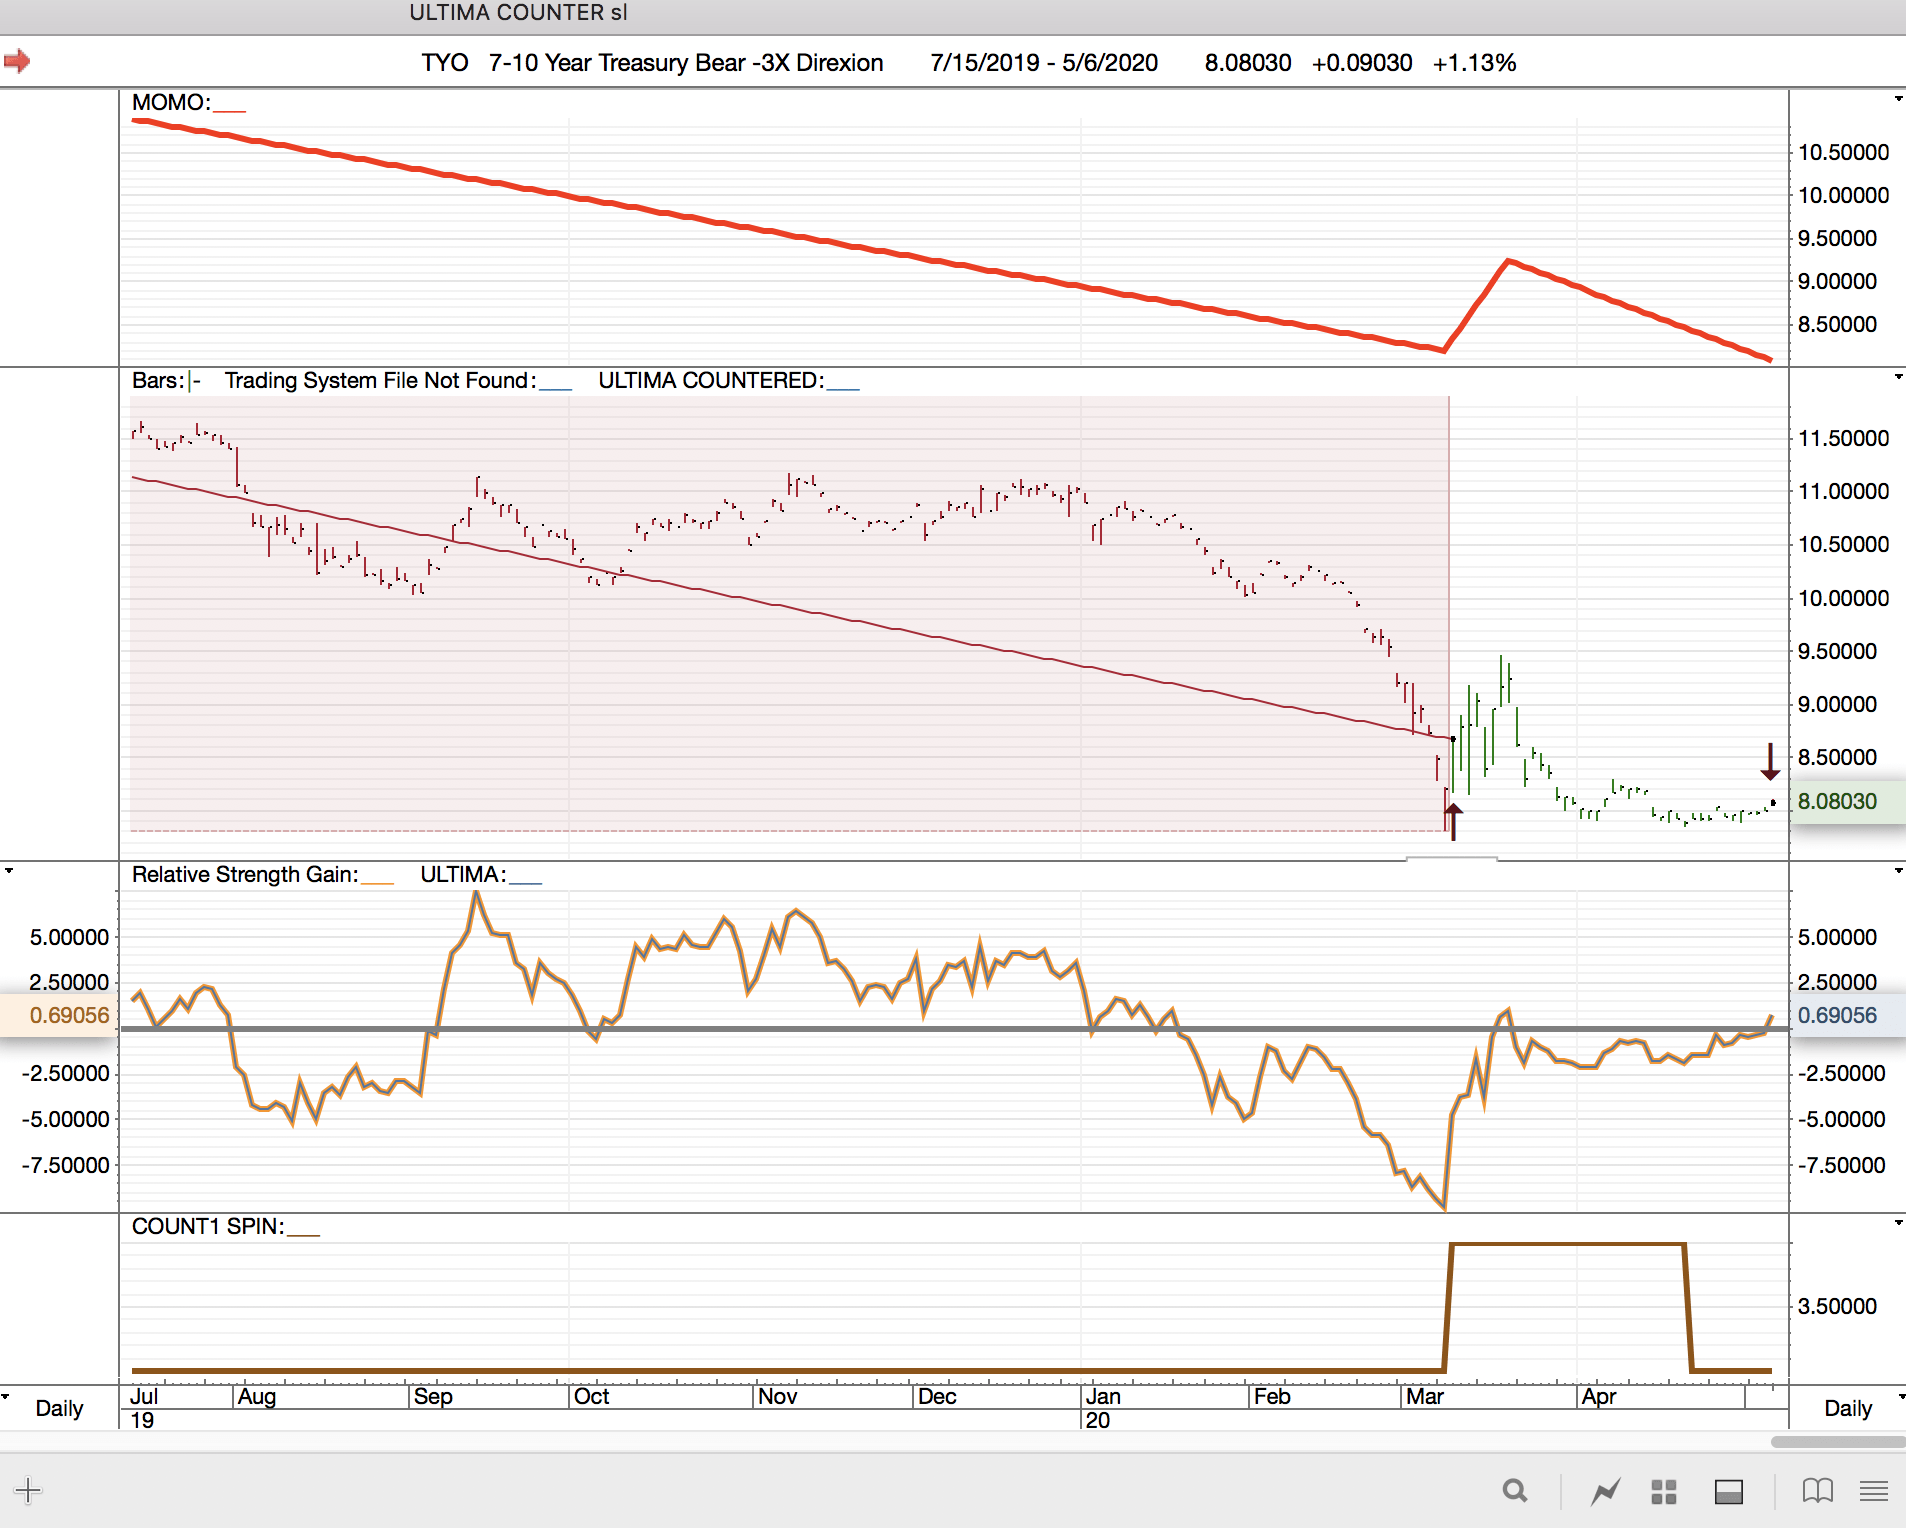
Task: Open the Relative Strength pane right-side options arrow
Action: 1898,871
